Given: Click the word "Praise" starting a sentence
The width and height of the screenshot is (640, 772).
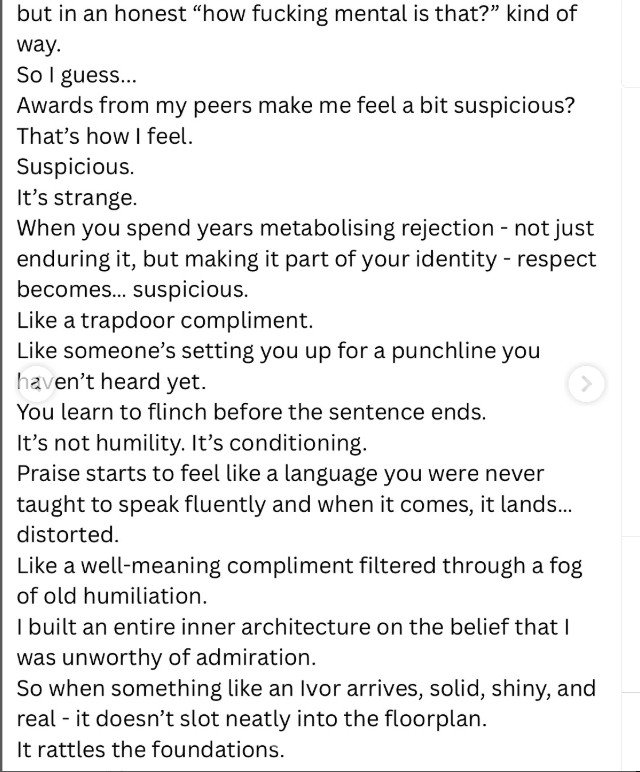Looking at the screenshot, I should click(48, 474).
